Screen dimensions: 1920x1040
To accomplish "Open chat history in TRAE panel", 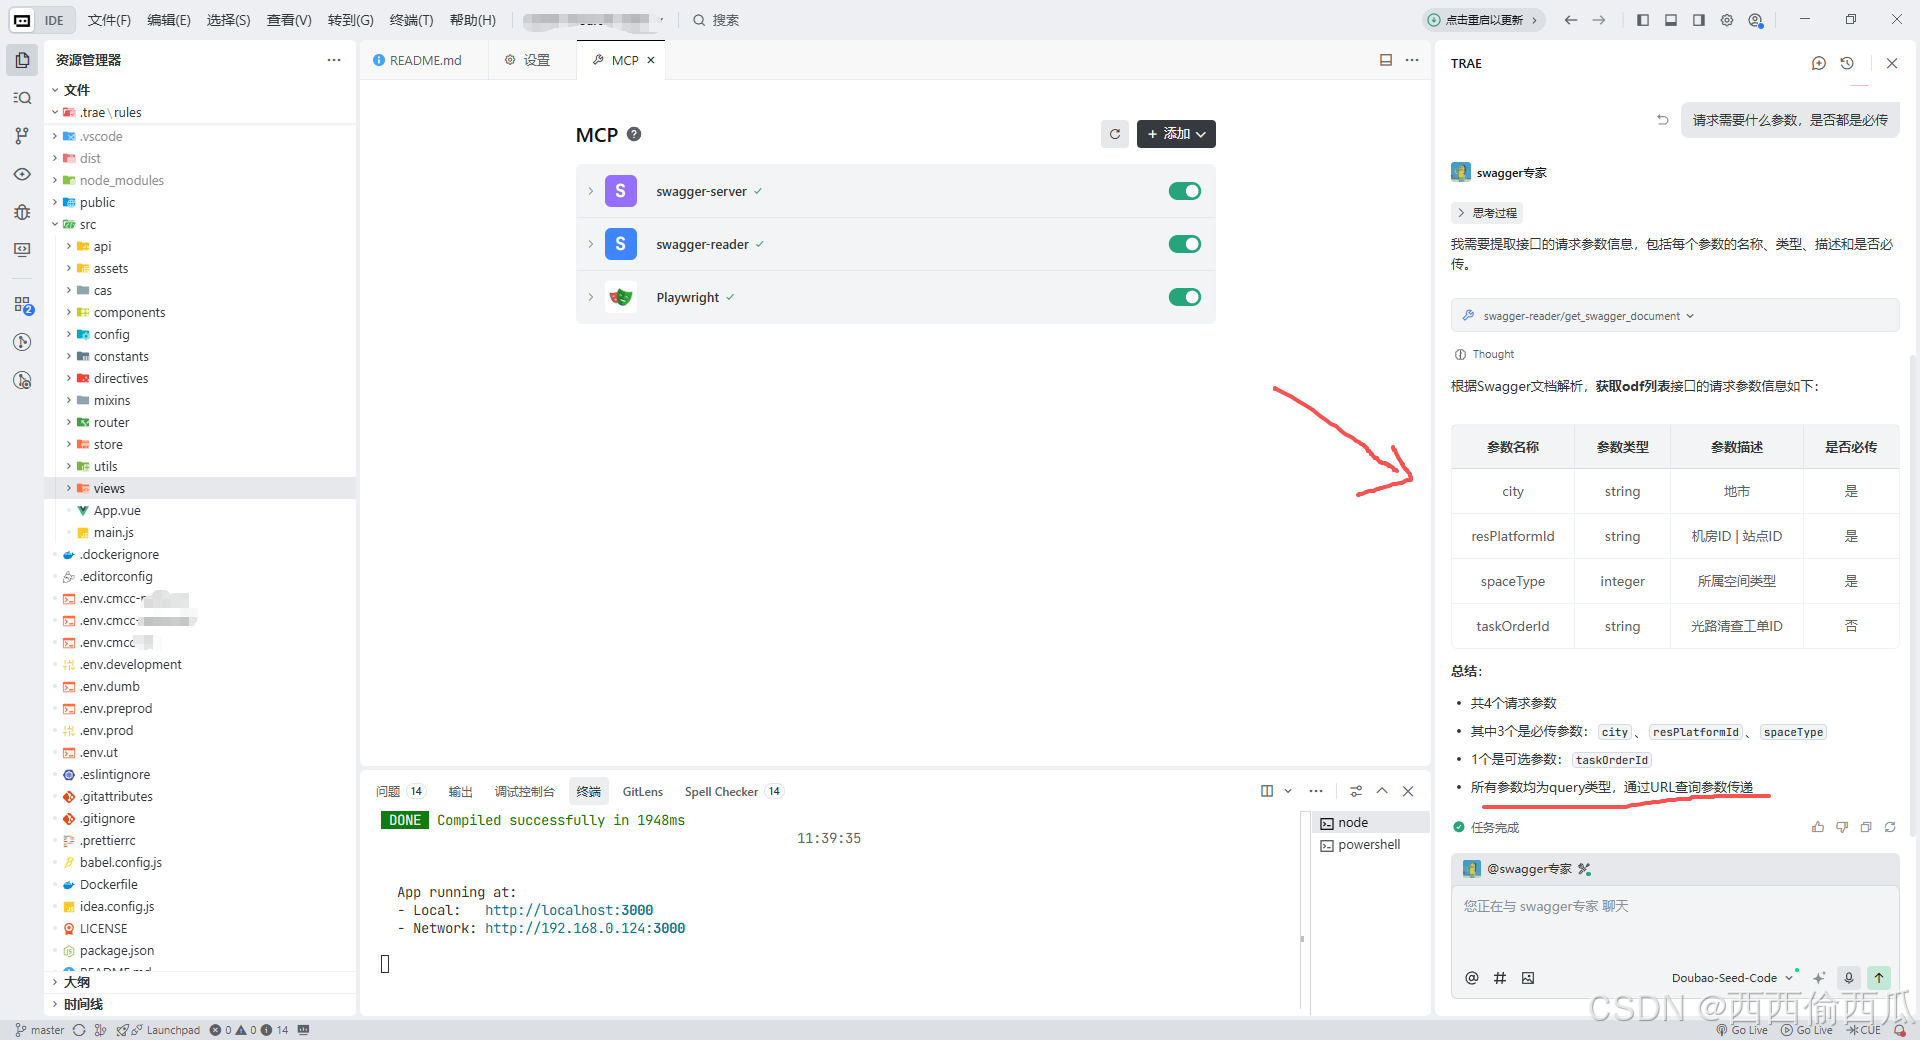I will (x=1847, y=63).
